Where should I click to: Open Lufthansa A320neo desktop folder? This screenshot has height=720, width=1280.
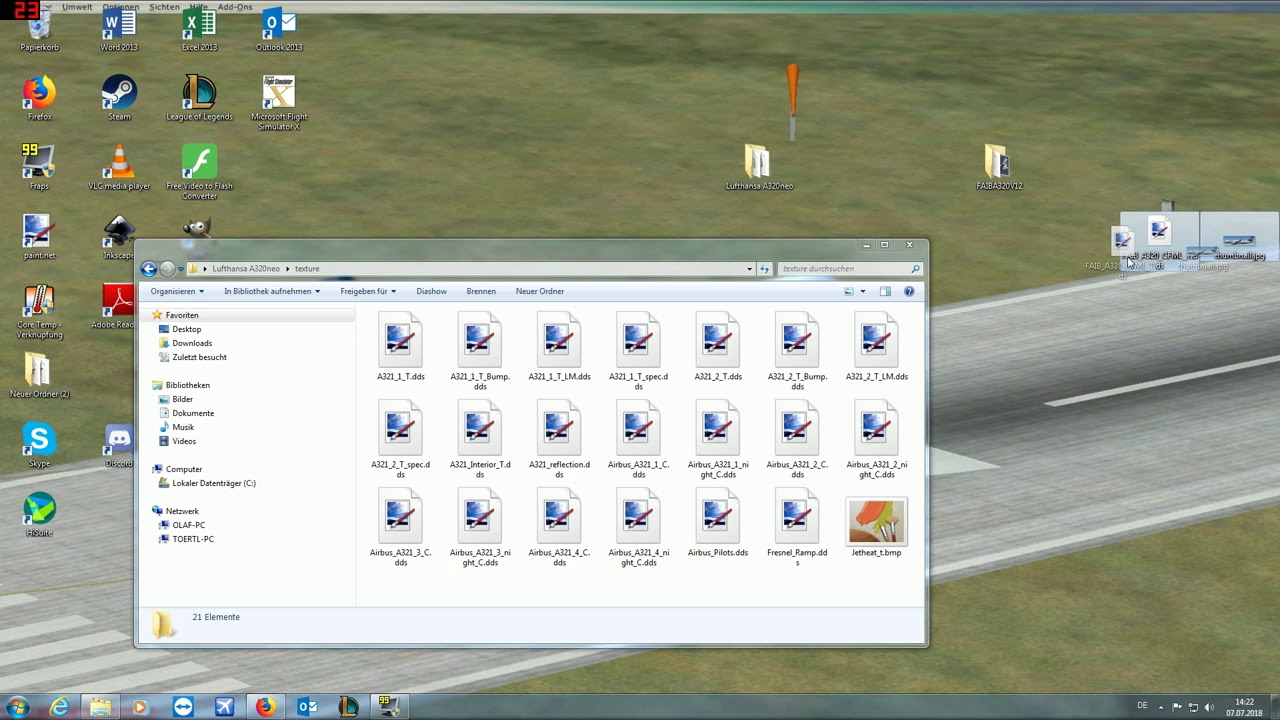coord(759,167)
